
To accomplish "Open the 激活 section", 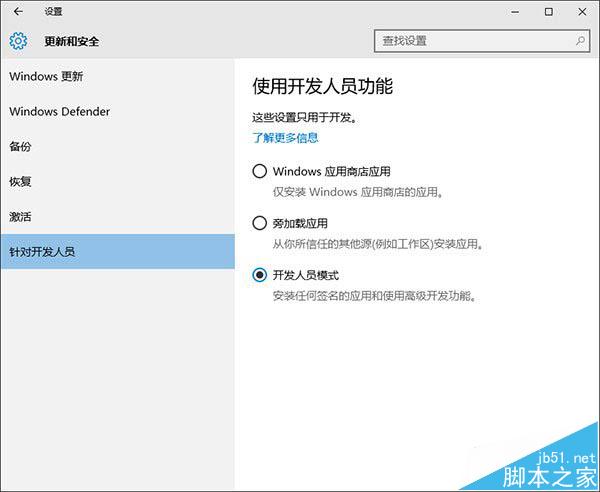I will coord(117,217).
